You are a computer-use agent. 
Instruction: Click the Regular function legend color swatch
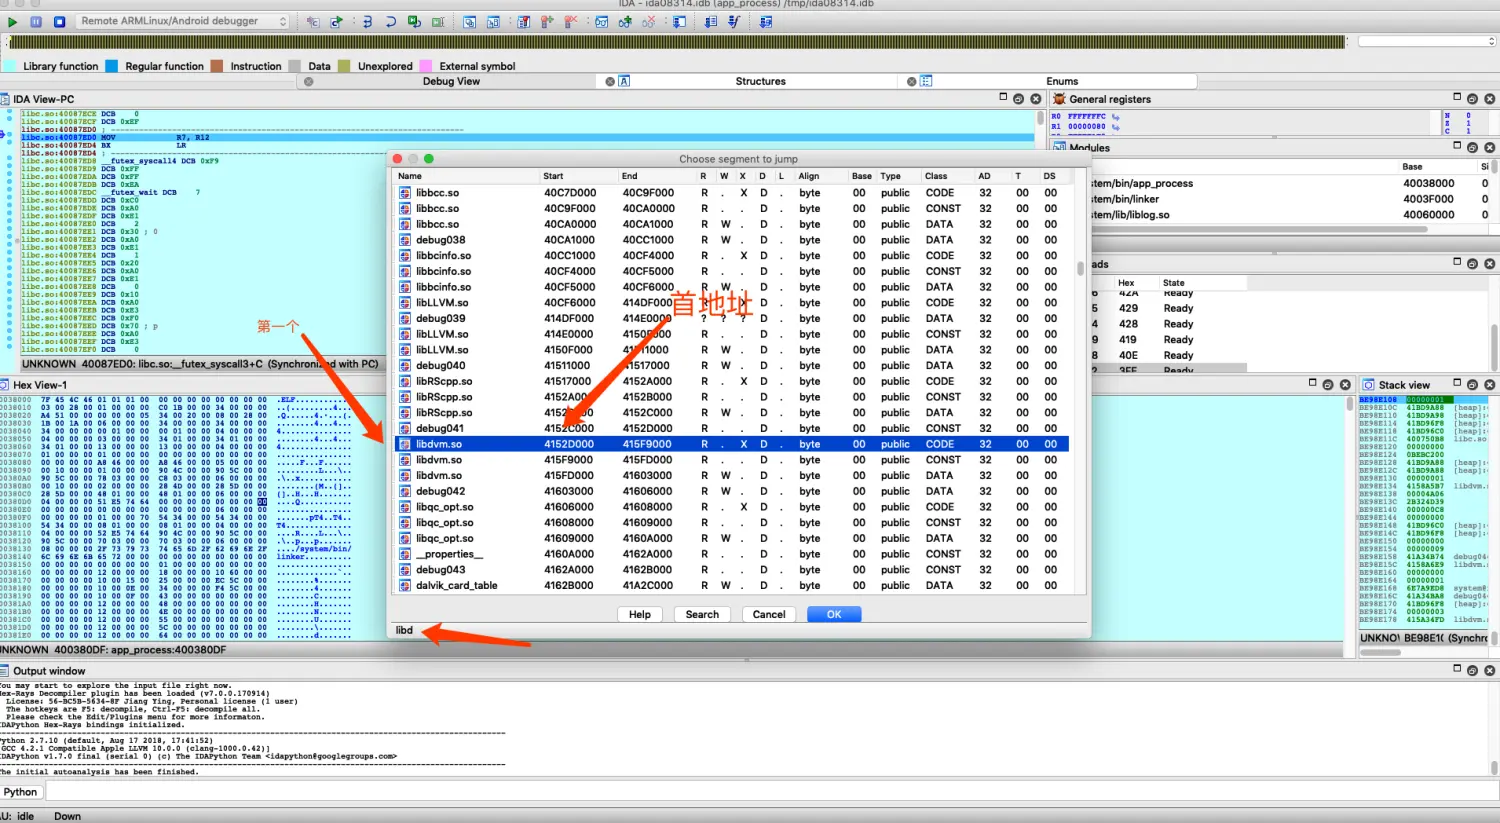tap(112, 66)
